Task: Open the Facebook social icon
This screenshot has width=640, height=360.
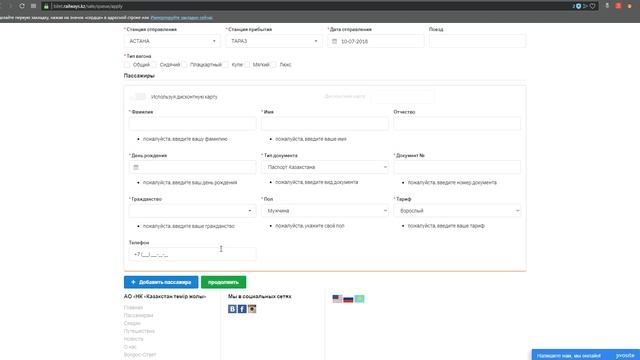Action: pyautogui.click(x=242, y=309)
